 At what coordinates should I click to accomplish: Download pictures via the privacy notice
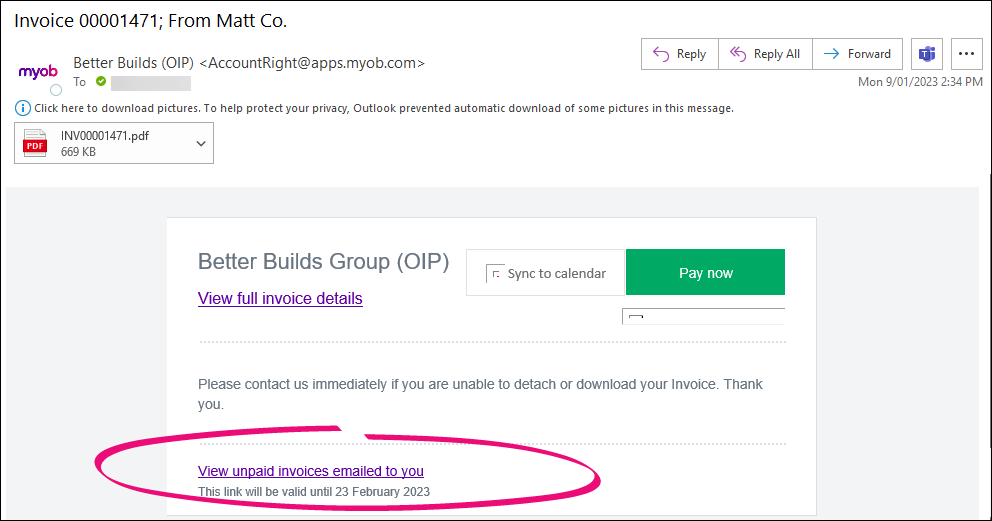[383, 108]
